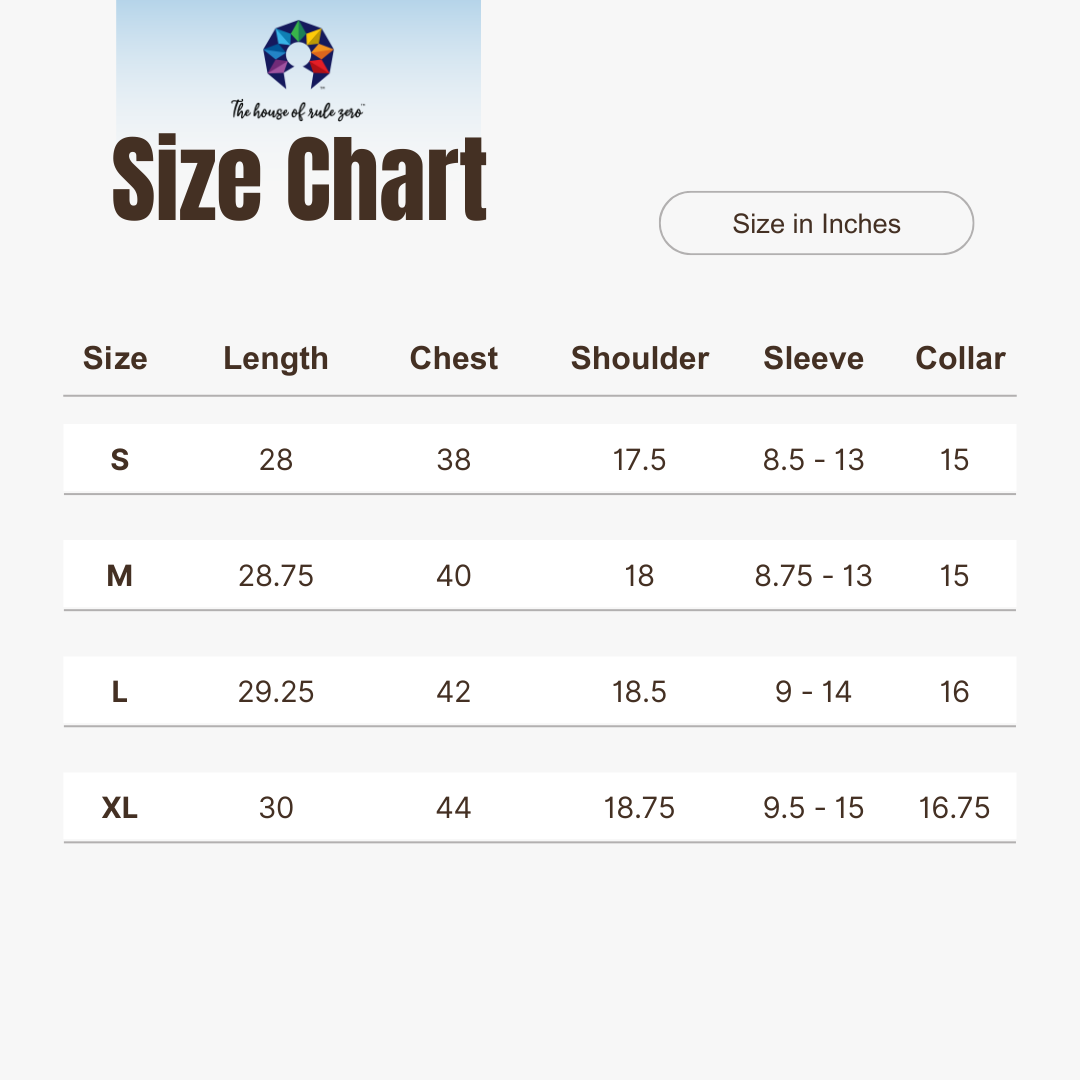Select the L size row label
This screenshot has width=1080, height=1080.
point(120,692)
